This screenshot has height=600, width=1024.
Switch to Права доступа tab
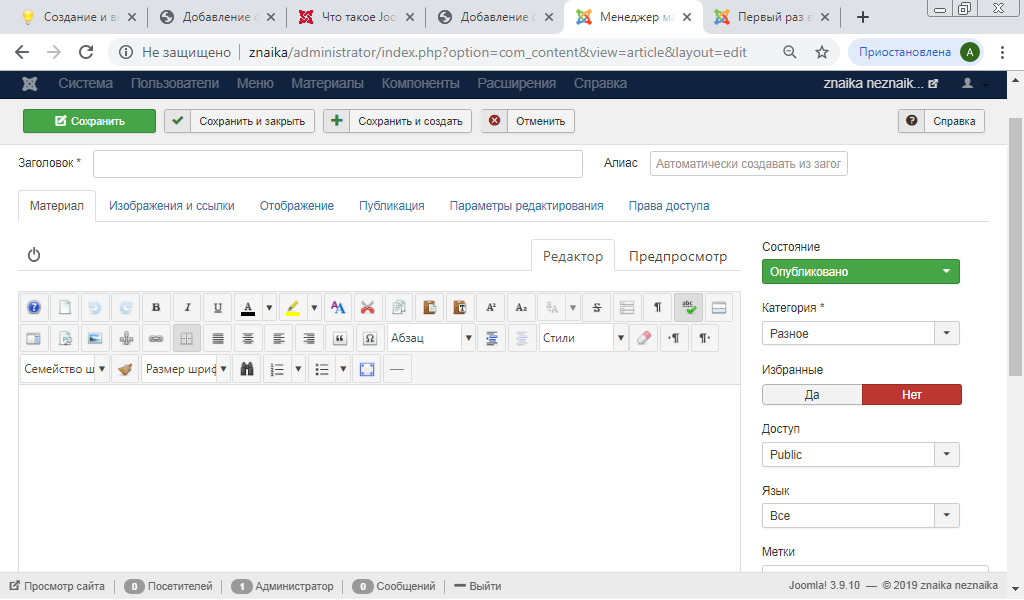click(x=669, y=206)
